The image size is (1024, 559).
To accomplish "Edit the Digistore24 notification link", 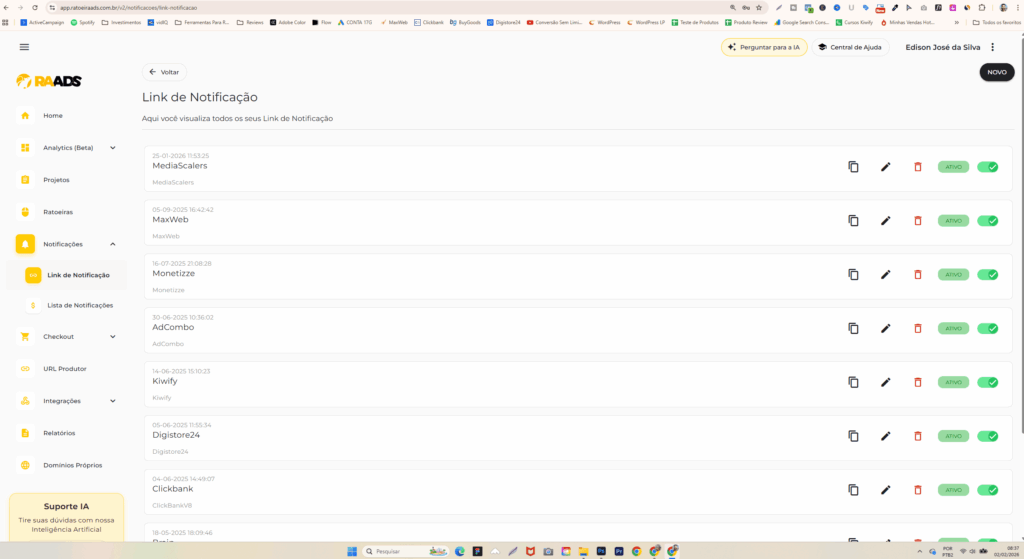I will pos(886,436).
